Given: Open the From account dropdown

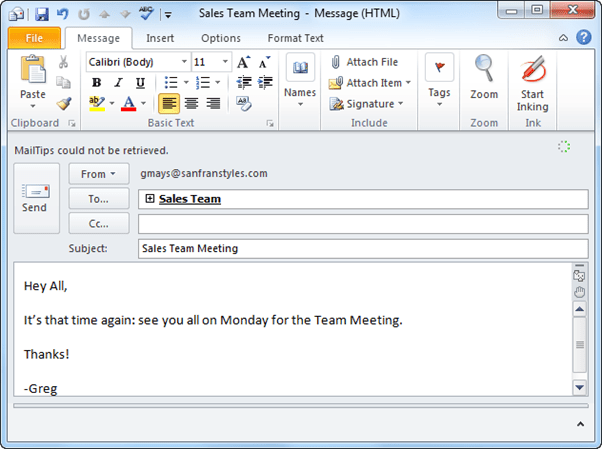Looking at the screenshot, I should point(99,173).
